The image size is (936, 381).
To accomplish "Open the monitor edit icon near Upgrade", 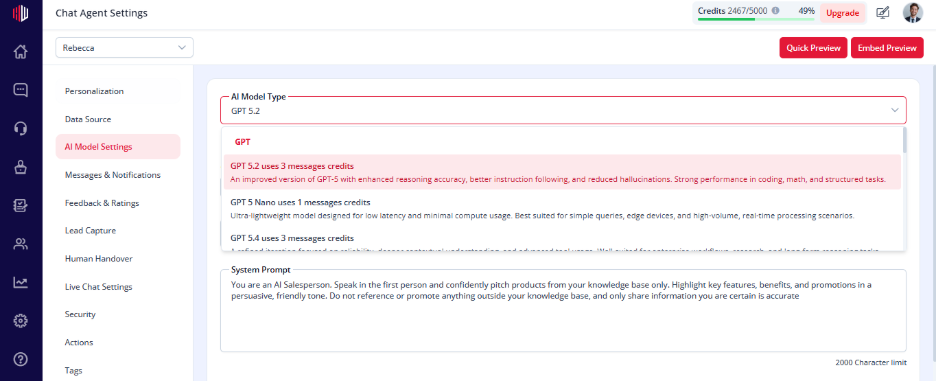I will (883, 13).
